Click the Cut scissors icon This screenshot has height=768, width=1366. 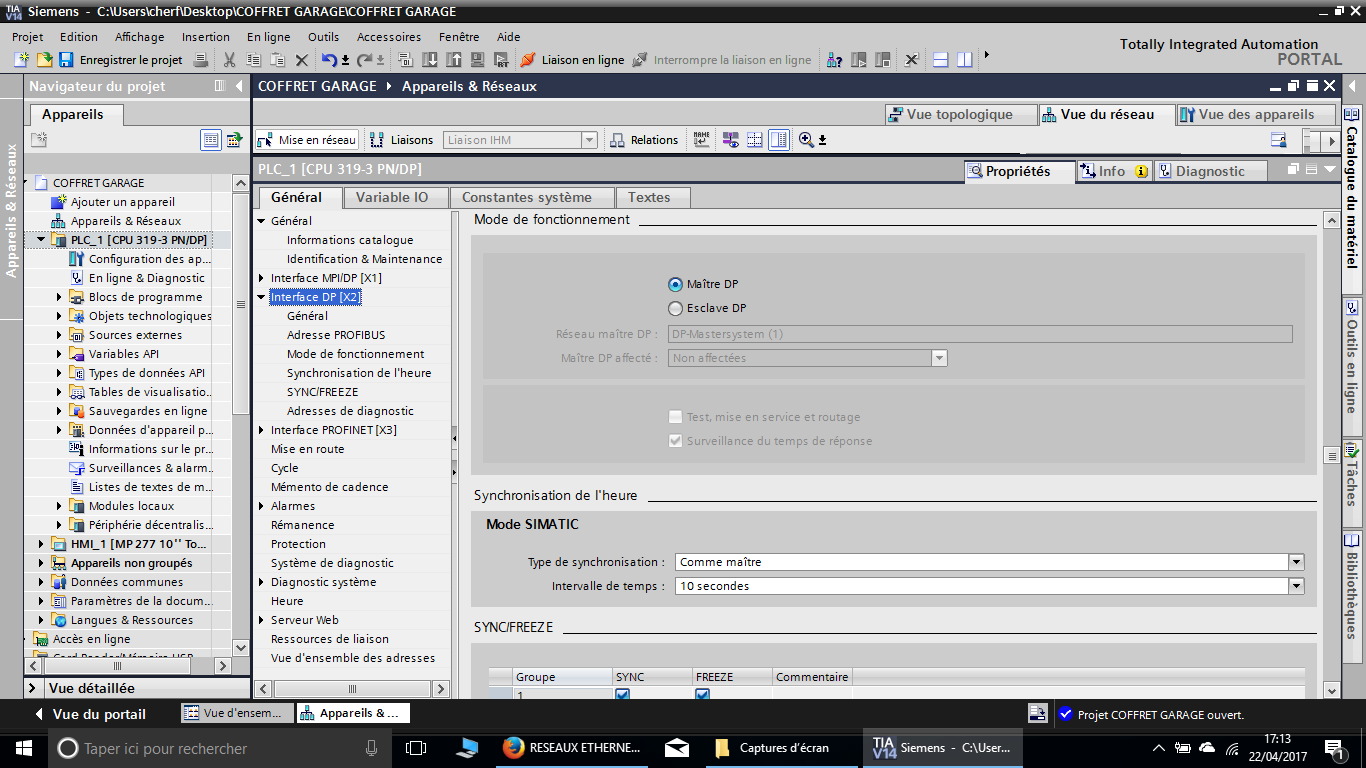[x=229, y=60]
